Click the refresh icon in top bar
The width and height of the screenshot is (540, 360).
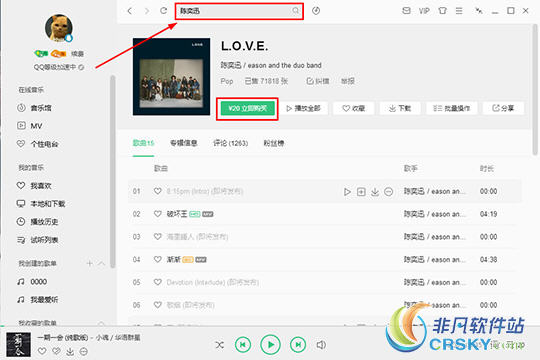[164, 11]
